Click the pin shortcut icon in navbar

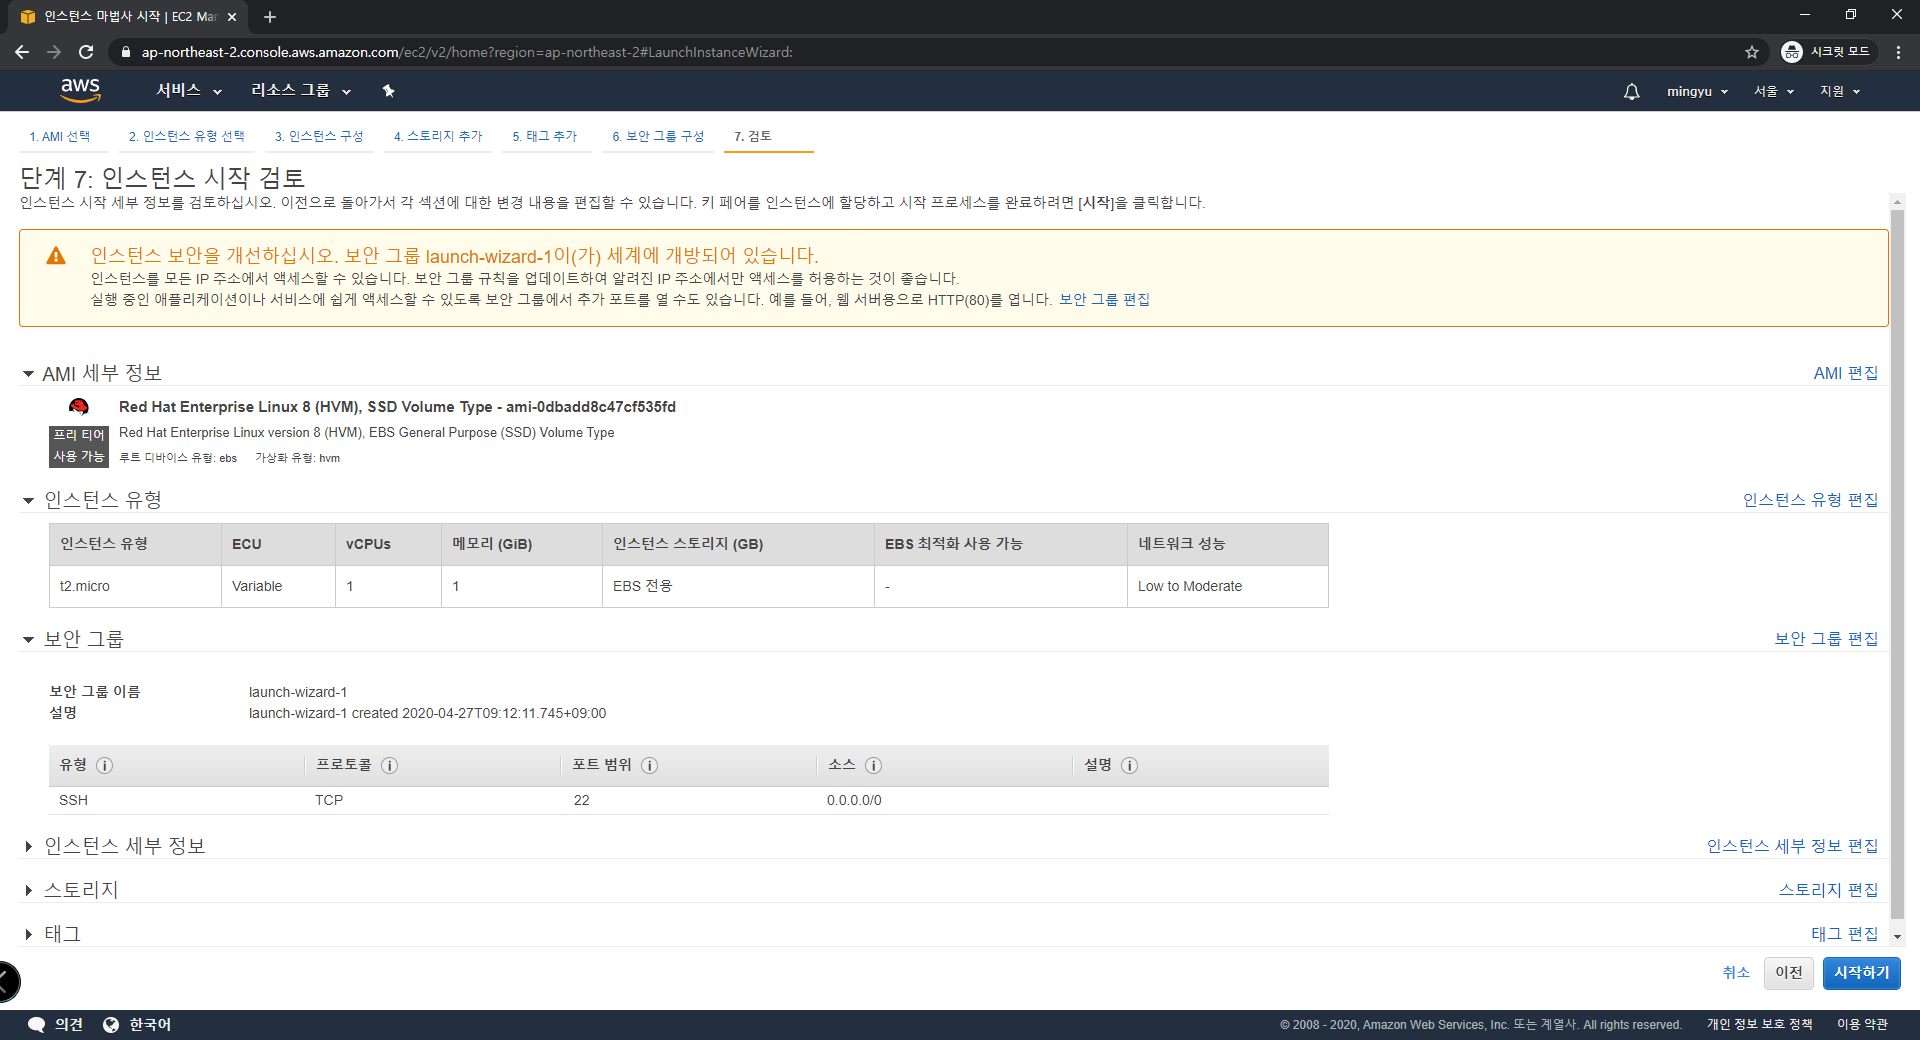click(x=388, y=91)
